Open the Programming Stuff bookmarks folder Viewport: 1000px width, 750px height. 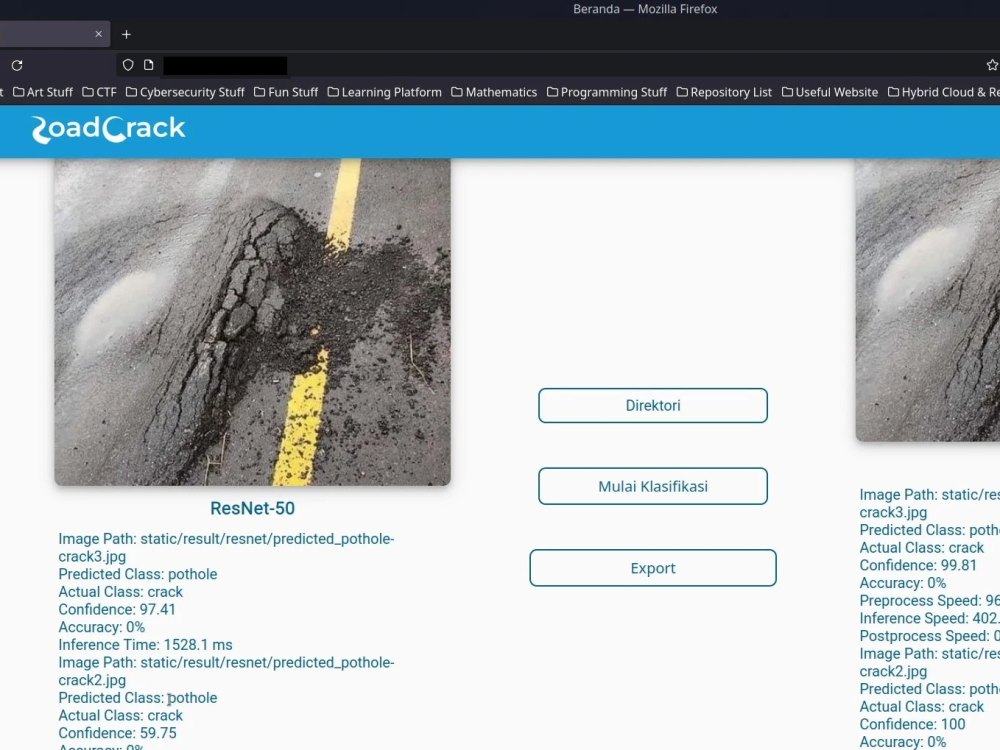[607, 92]
